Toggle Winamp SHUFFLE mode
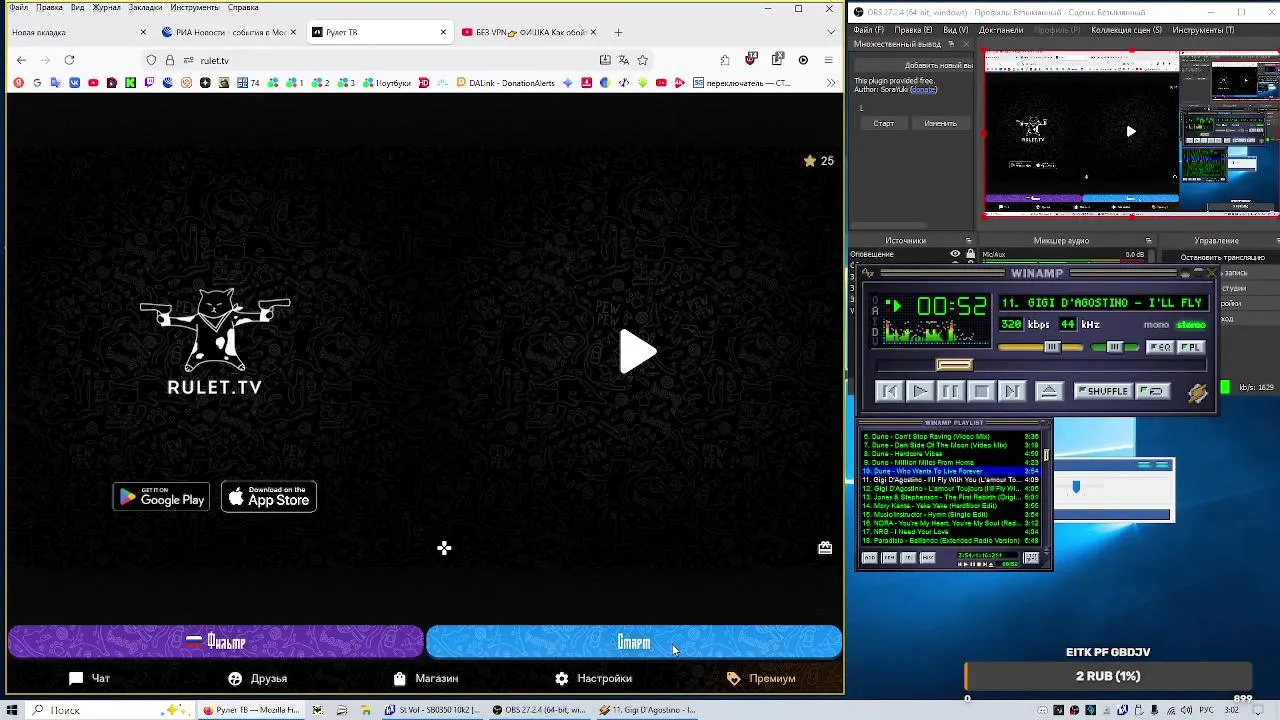The height and width of the screenshot is (720, 1280). (x=1104, y=391)
